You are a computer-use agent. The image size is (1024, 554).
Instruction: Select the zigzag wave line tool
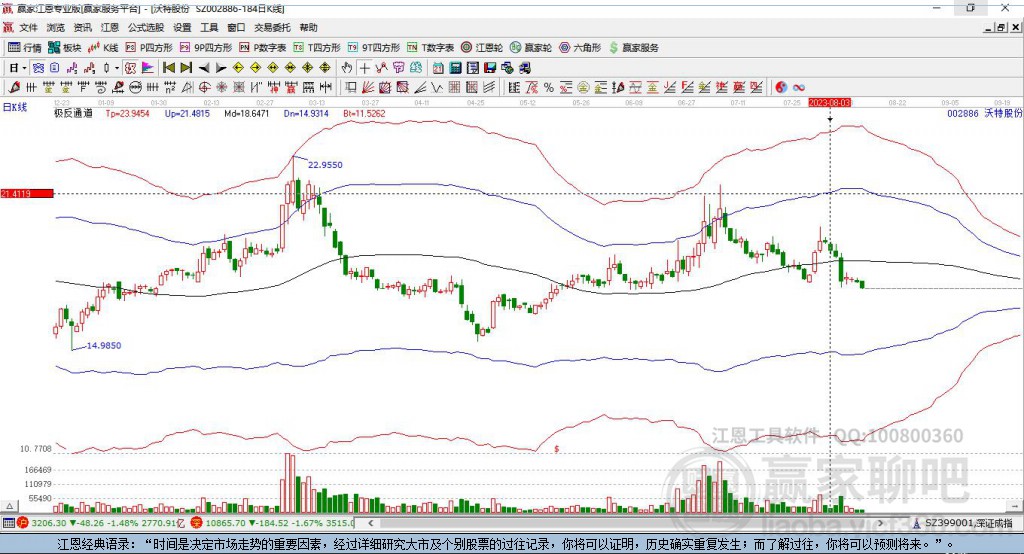436,88
